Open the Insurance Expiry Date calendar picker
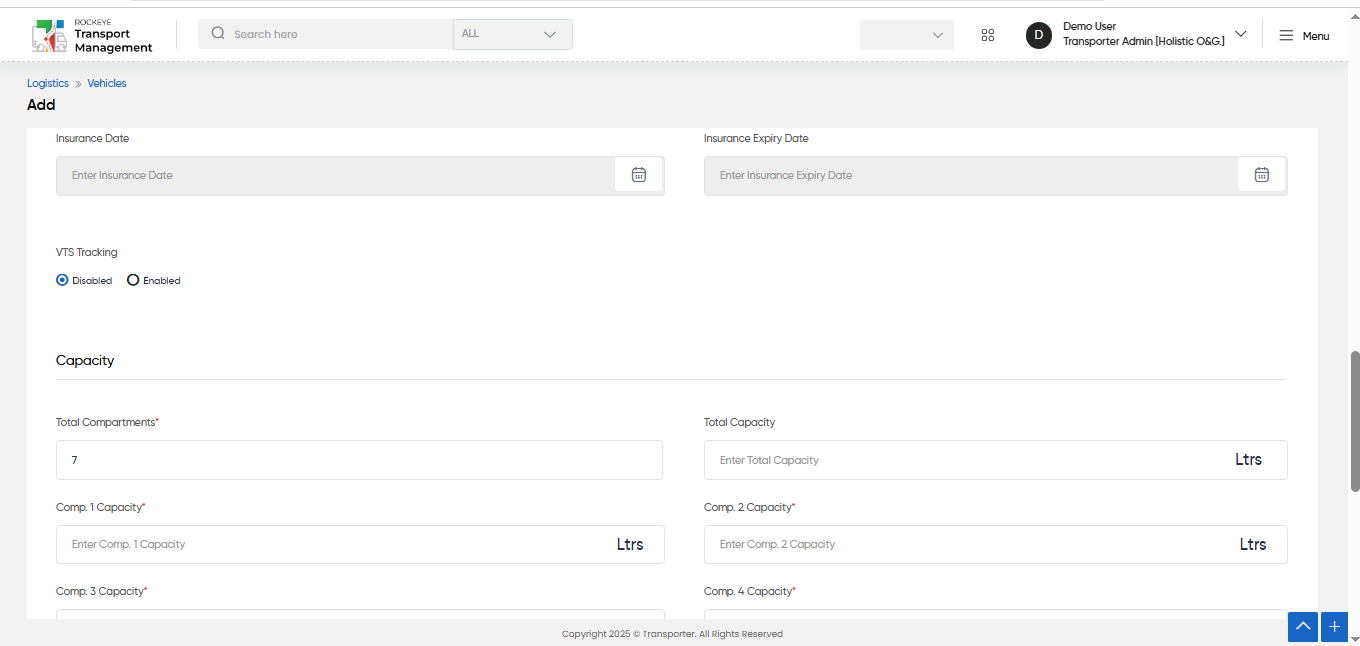This screenshot has width=1360, height=646. coord(1262,175)
